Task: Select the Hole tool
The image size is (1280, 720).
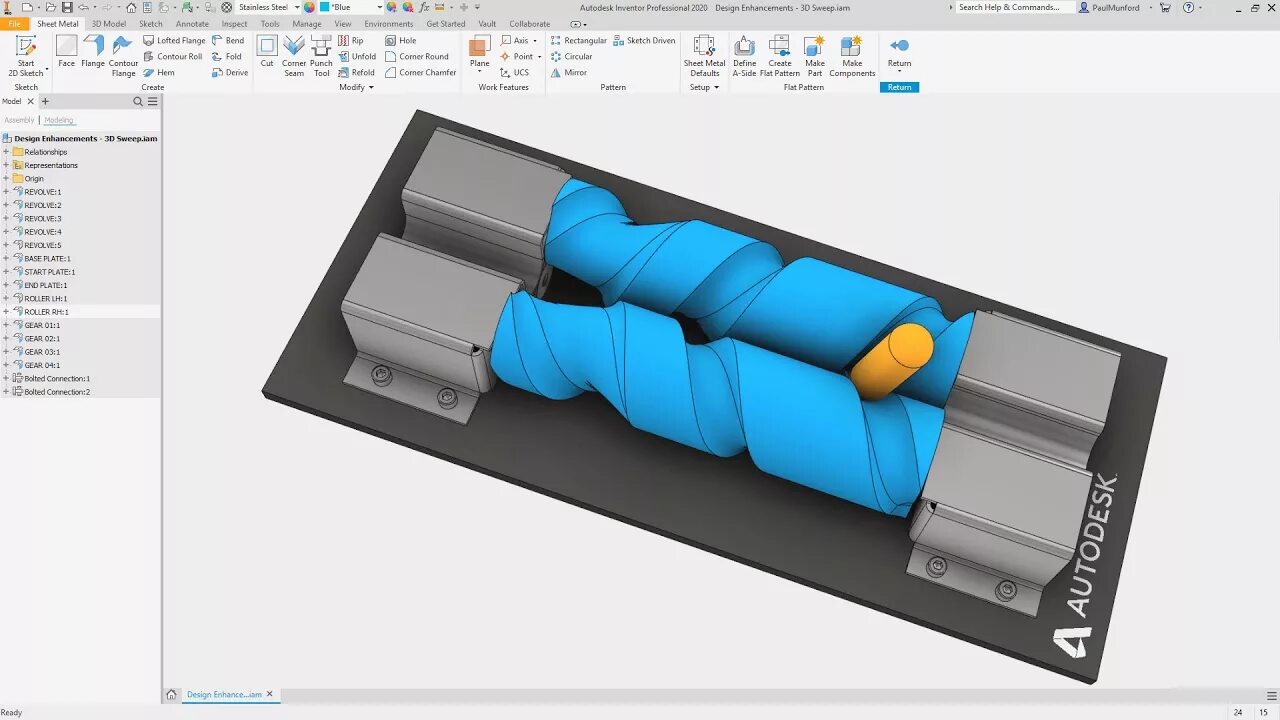Action: coord(401,41)
